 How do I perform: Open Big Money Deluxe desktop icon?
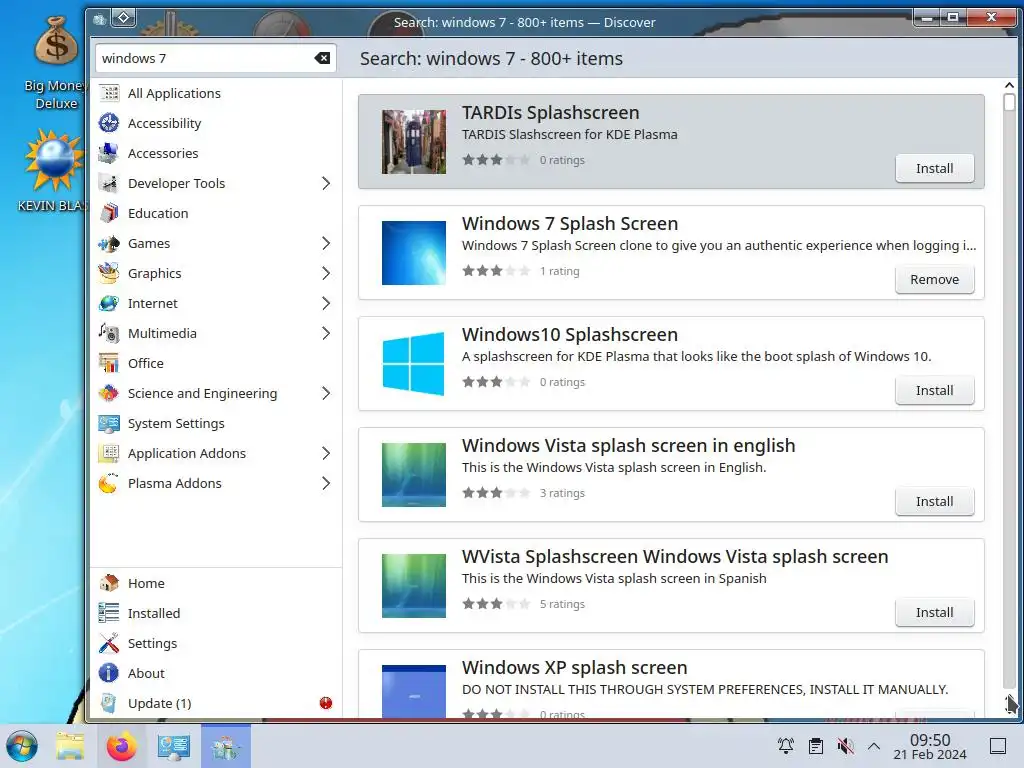point(56,63)
